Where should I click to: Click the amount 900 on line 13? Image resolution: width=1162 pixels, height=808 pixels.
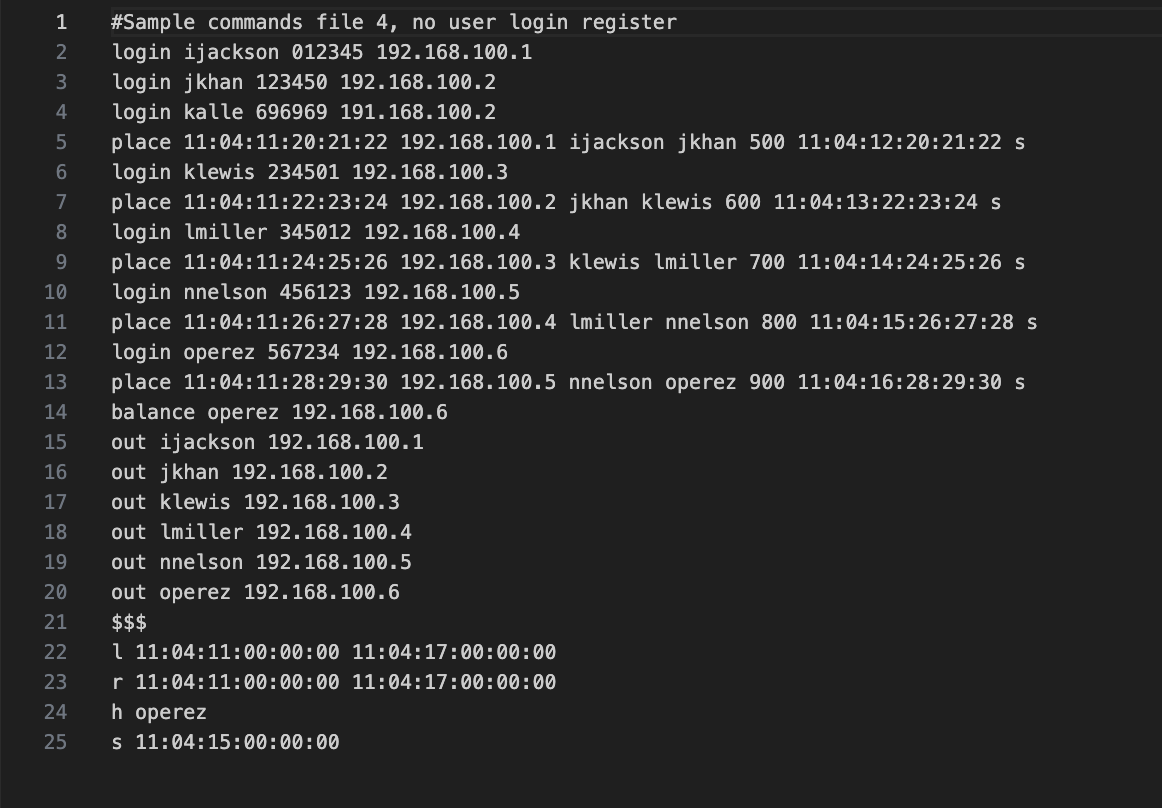[767, 383]
